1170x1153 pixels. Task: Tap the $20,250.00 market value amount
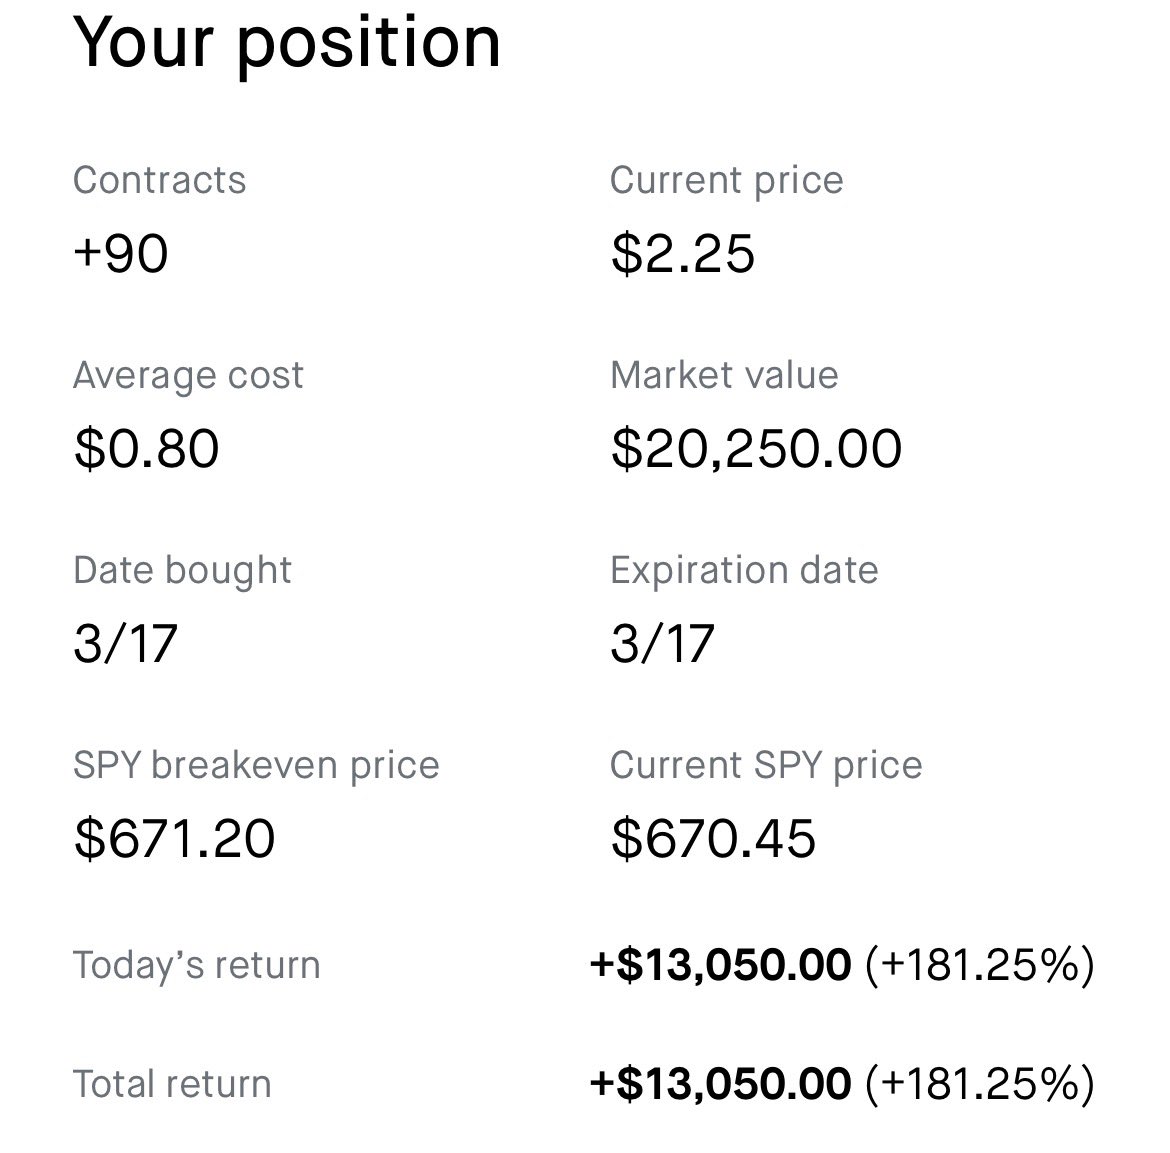[756, 447]
